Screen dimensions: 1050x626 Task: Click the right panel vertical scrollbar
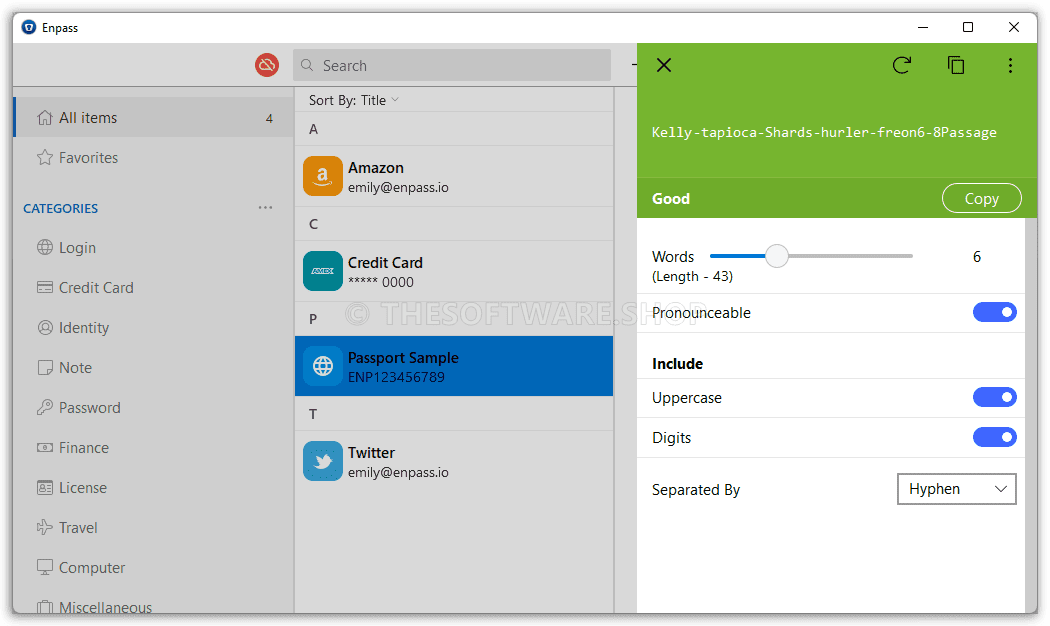click(x=1031, y=415)
